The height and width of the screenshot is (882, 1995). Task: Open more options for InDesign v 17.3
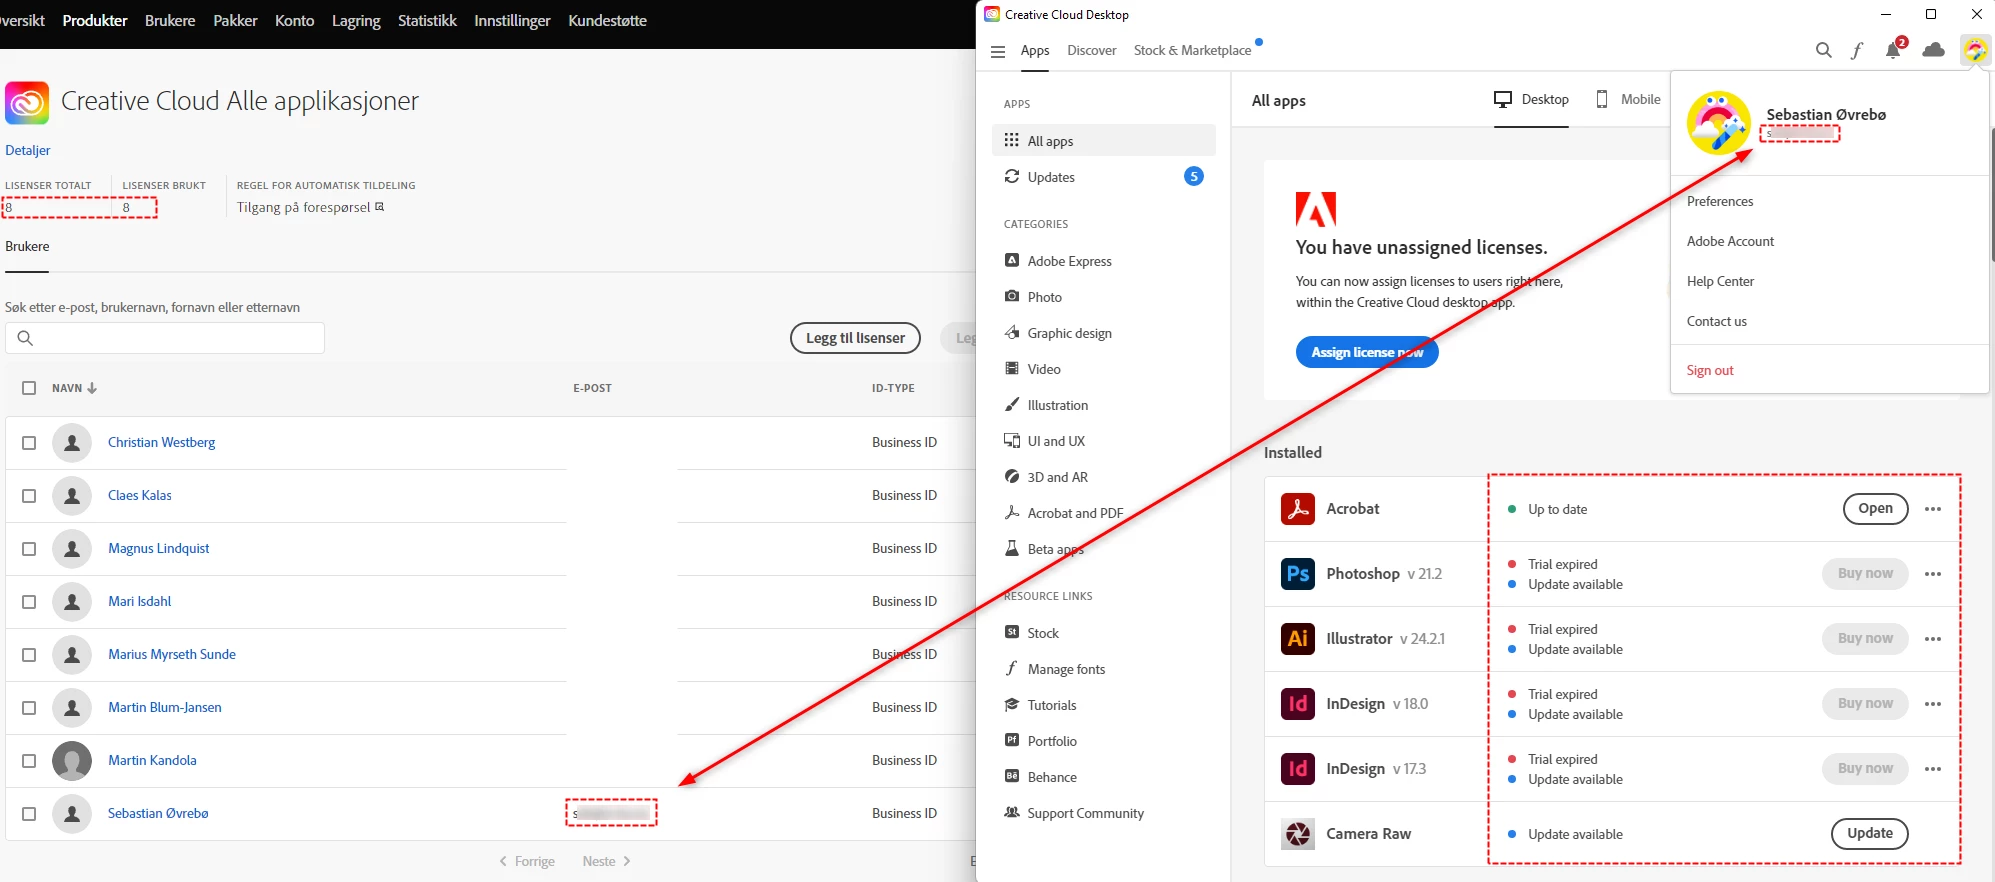coord(1933,769)
